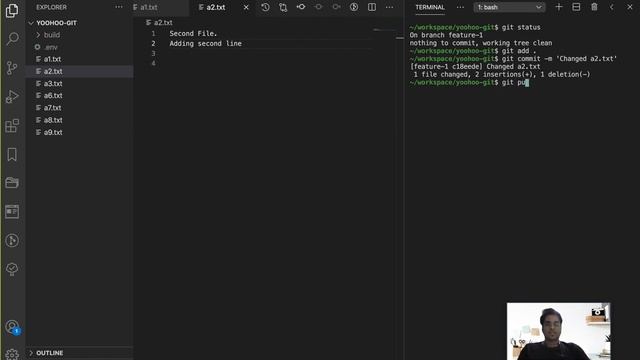Kill terminal with trash icon
Image resolution: width=640 pixels, height=360 pixels.
(594, 7)
